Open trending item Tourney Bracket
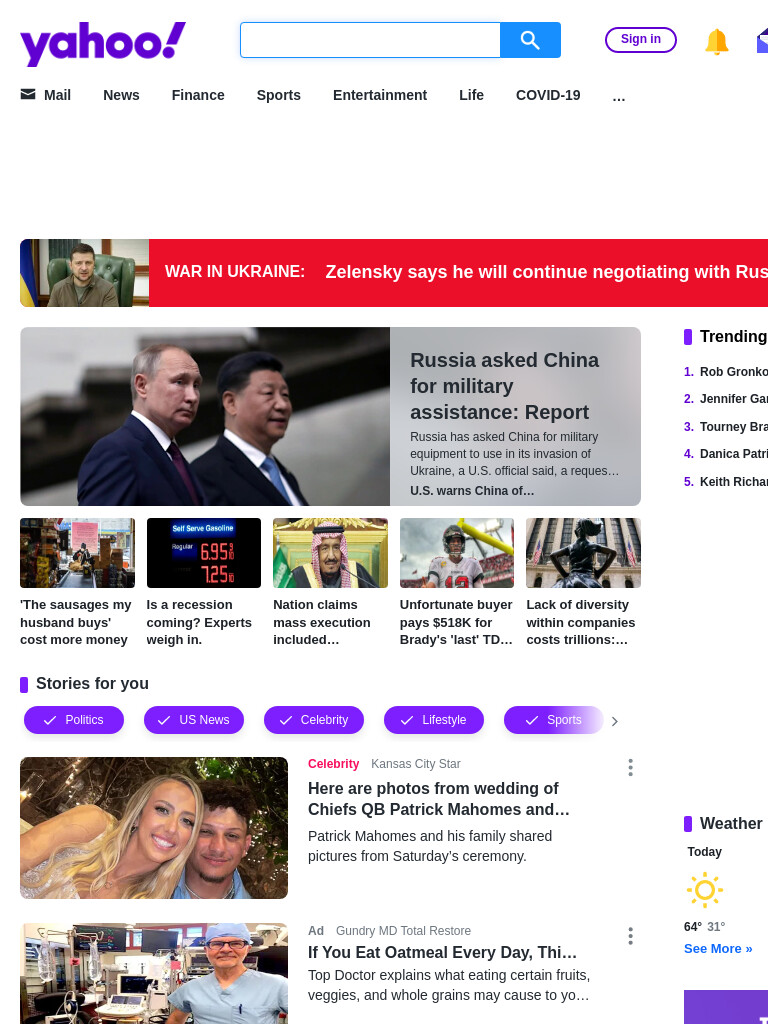The width and height of the screenshot is (768, 1024). 733,426
